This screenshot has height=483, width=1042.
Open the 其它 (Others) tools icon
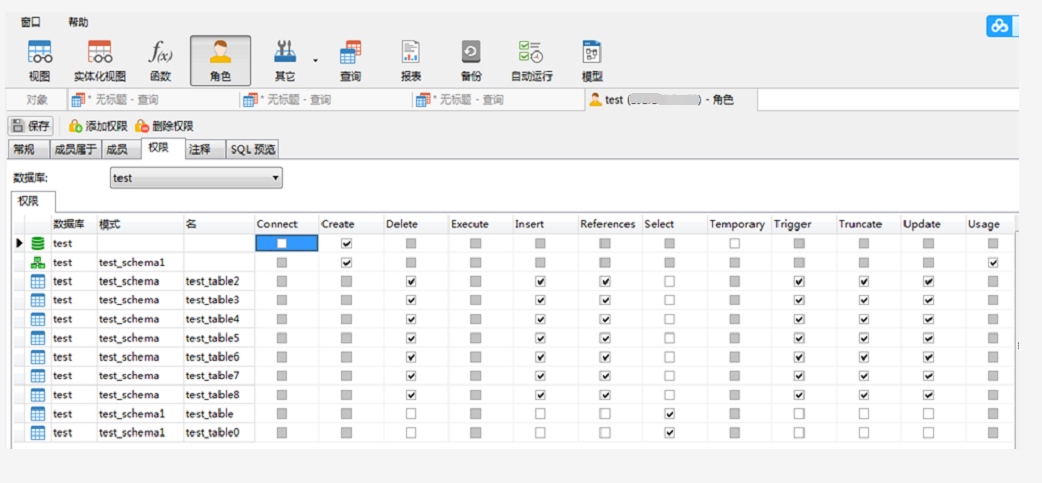(284, 61)
